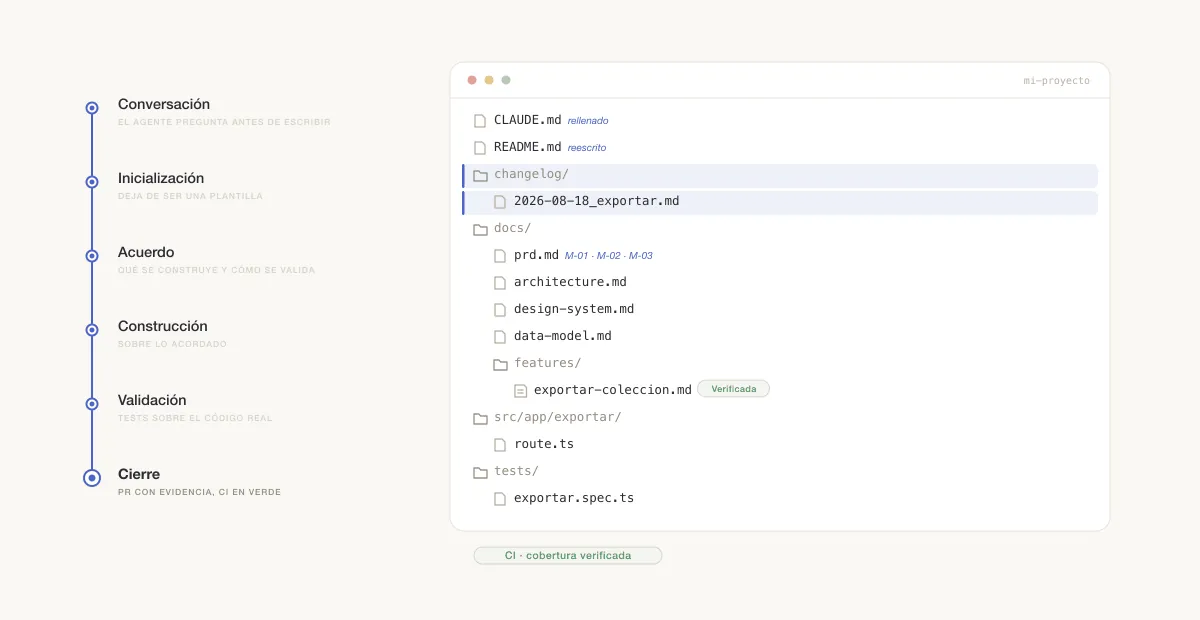
Task: Click the yellow minimize window dot
Action: click(489, 80)
